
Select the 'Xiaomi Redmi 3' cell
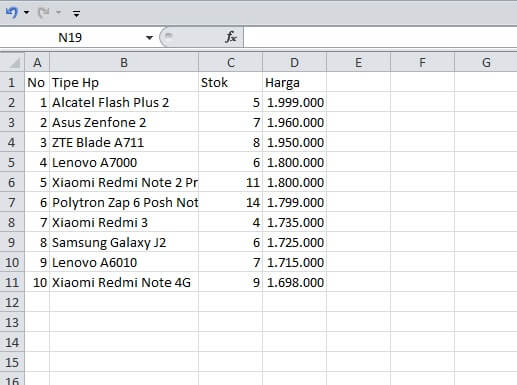coord(124,222)
